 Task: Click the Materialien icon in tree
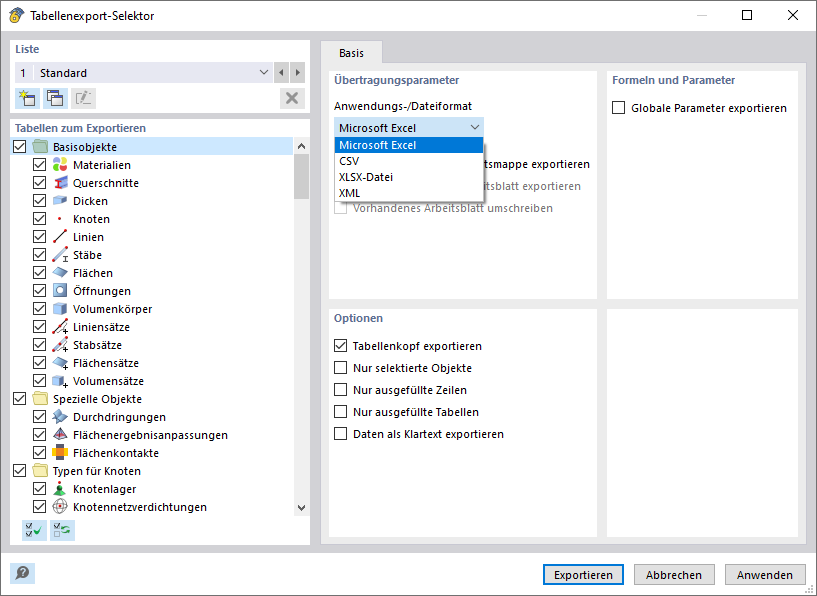(x=60, y=165)
